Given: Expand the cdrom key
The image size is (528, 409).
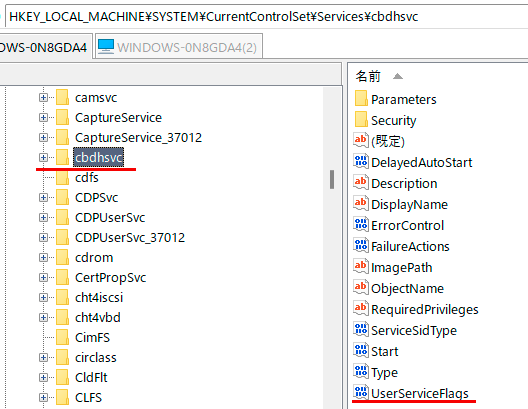Looking at the screenshot, I should tap(43, 258).
